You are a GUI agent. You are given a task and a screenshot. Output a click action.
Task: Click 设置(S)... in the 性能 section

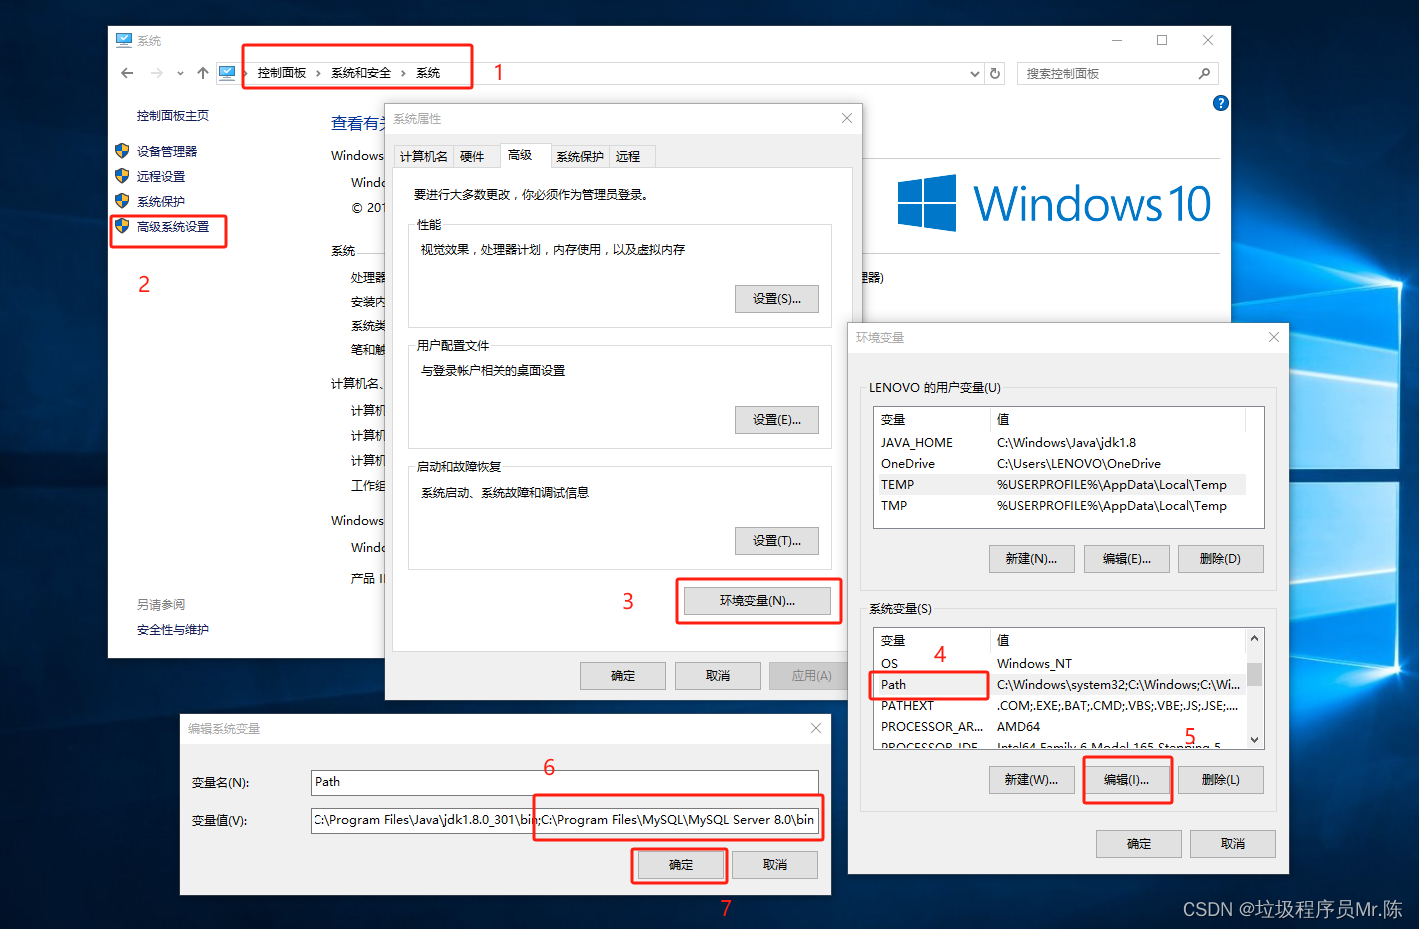(x=777, y=299)
